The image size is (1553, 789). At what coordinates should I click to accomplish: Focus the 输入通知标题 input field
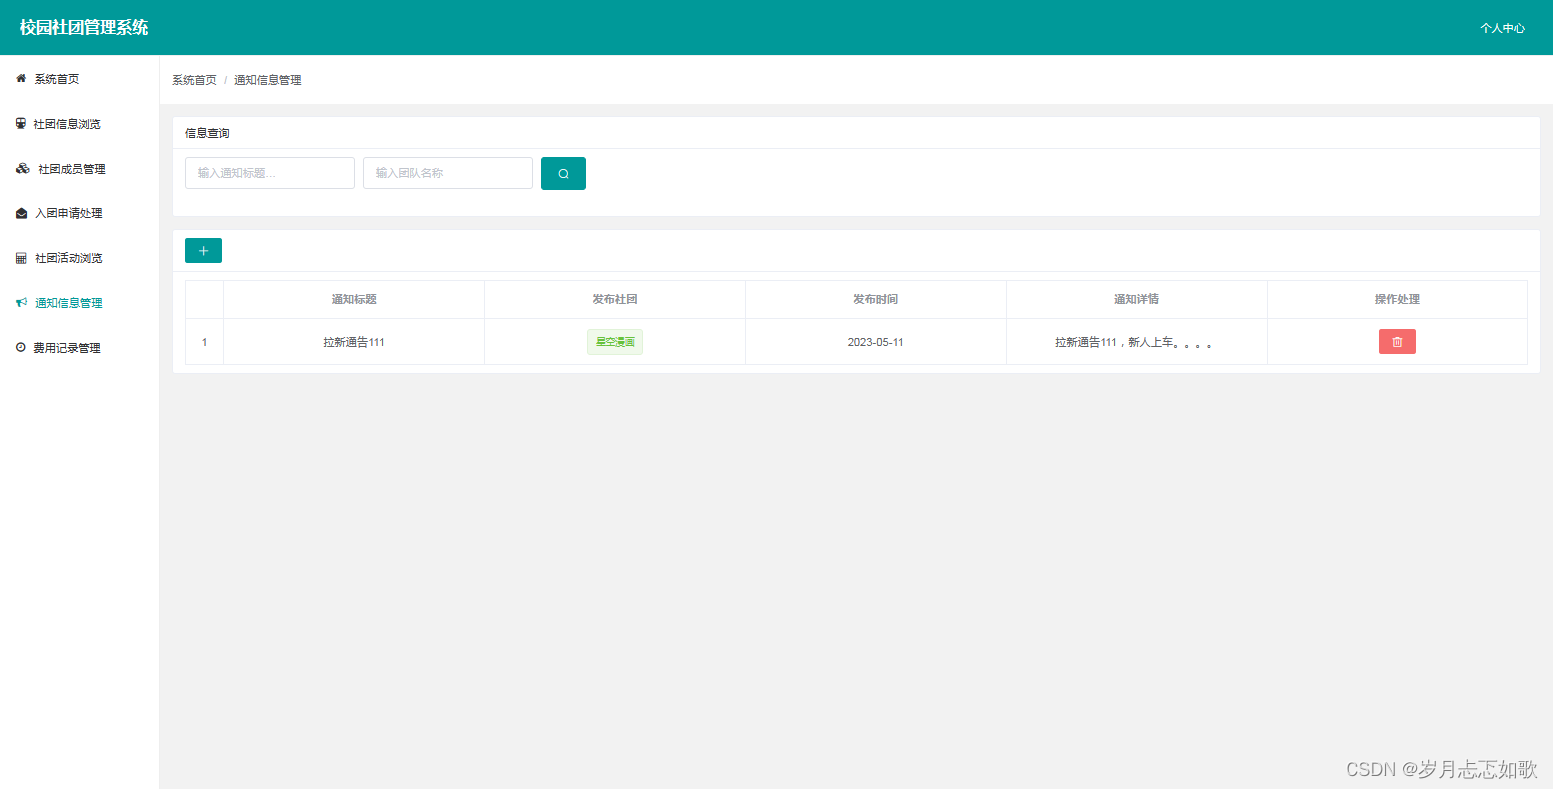click(270, 173)
